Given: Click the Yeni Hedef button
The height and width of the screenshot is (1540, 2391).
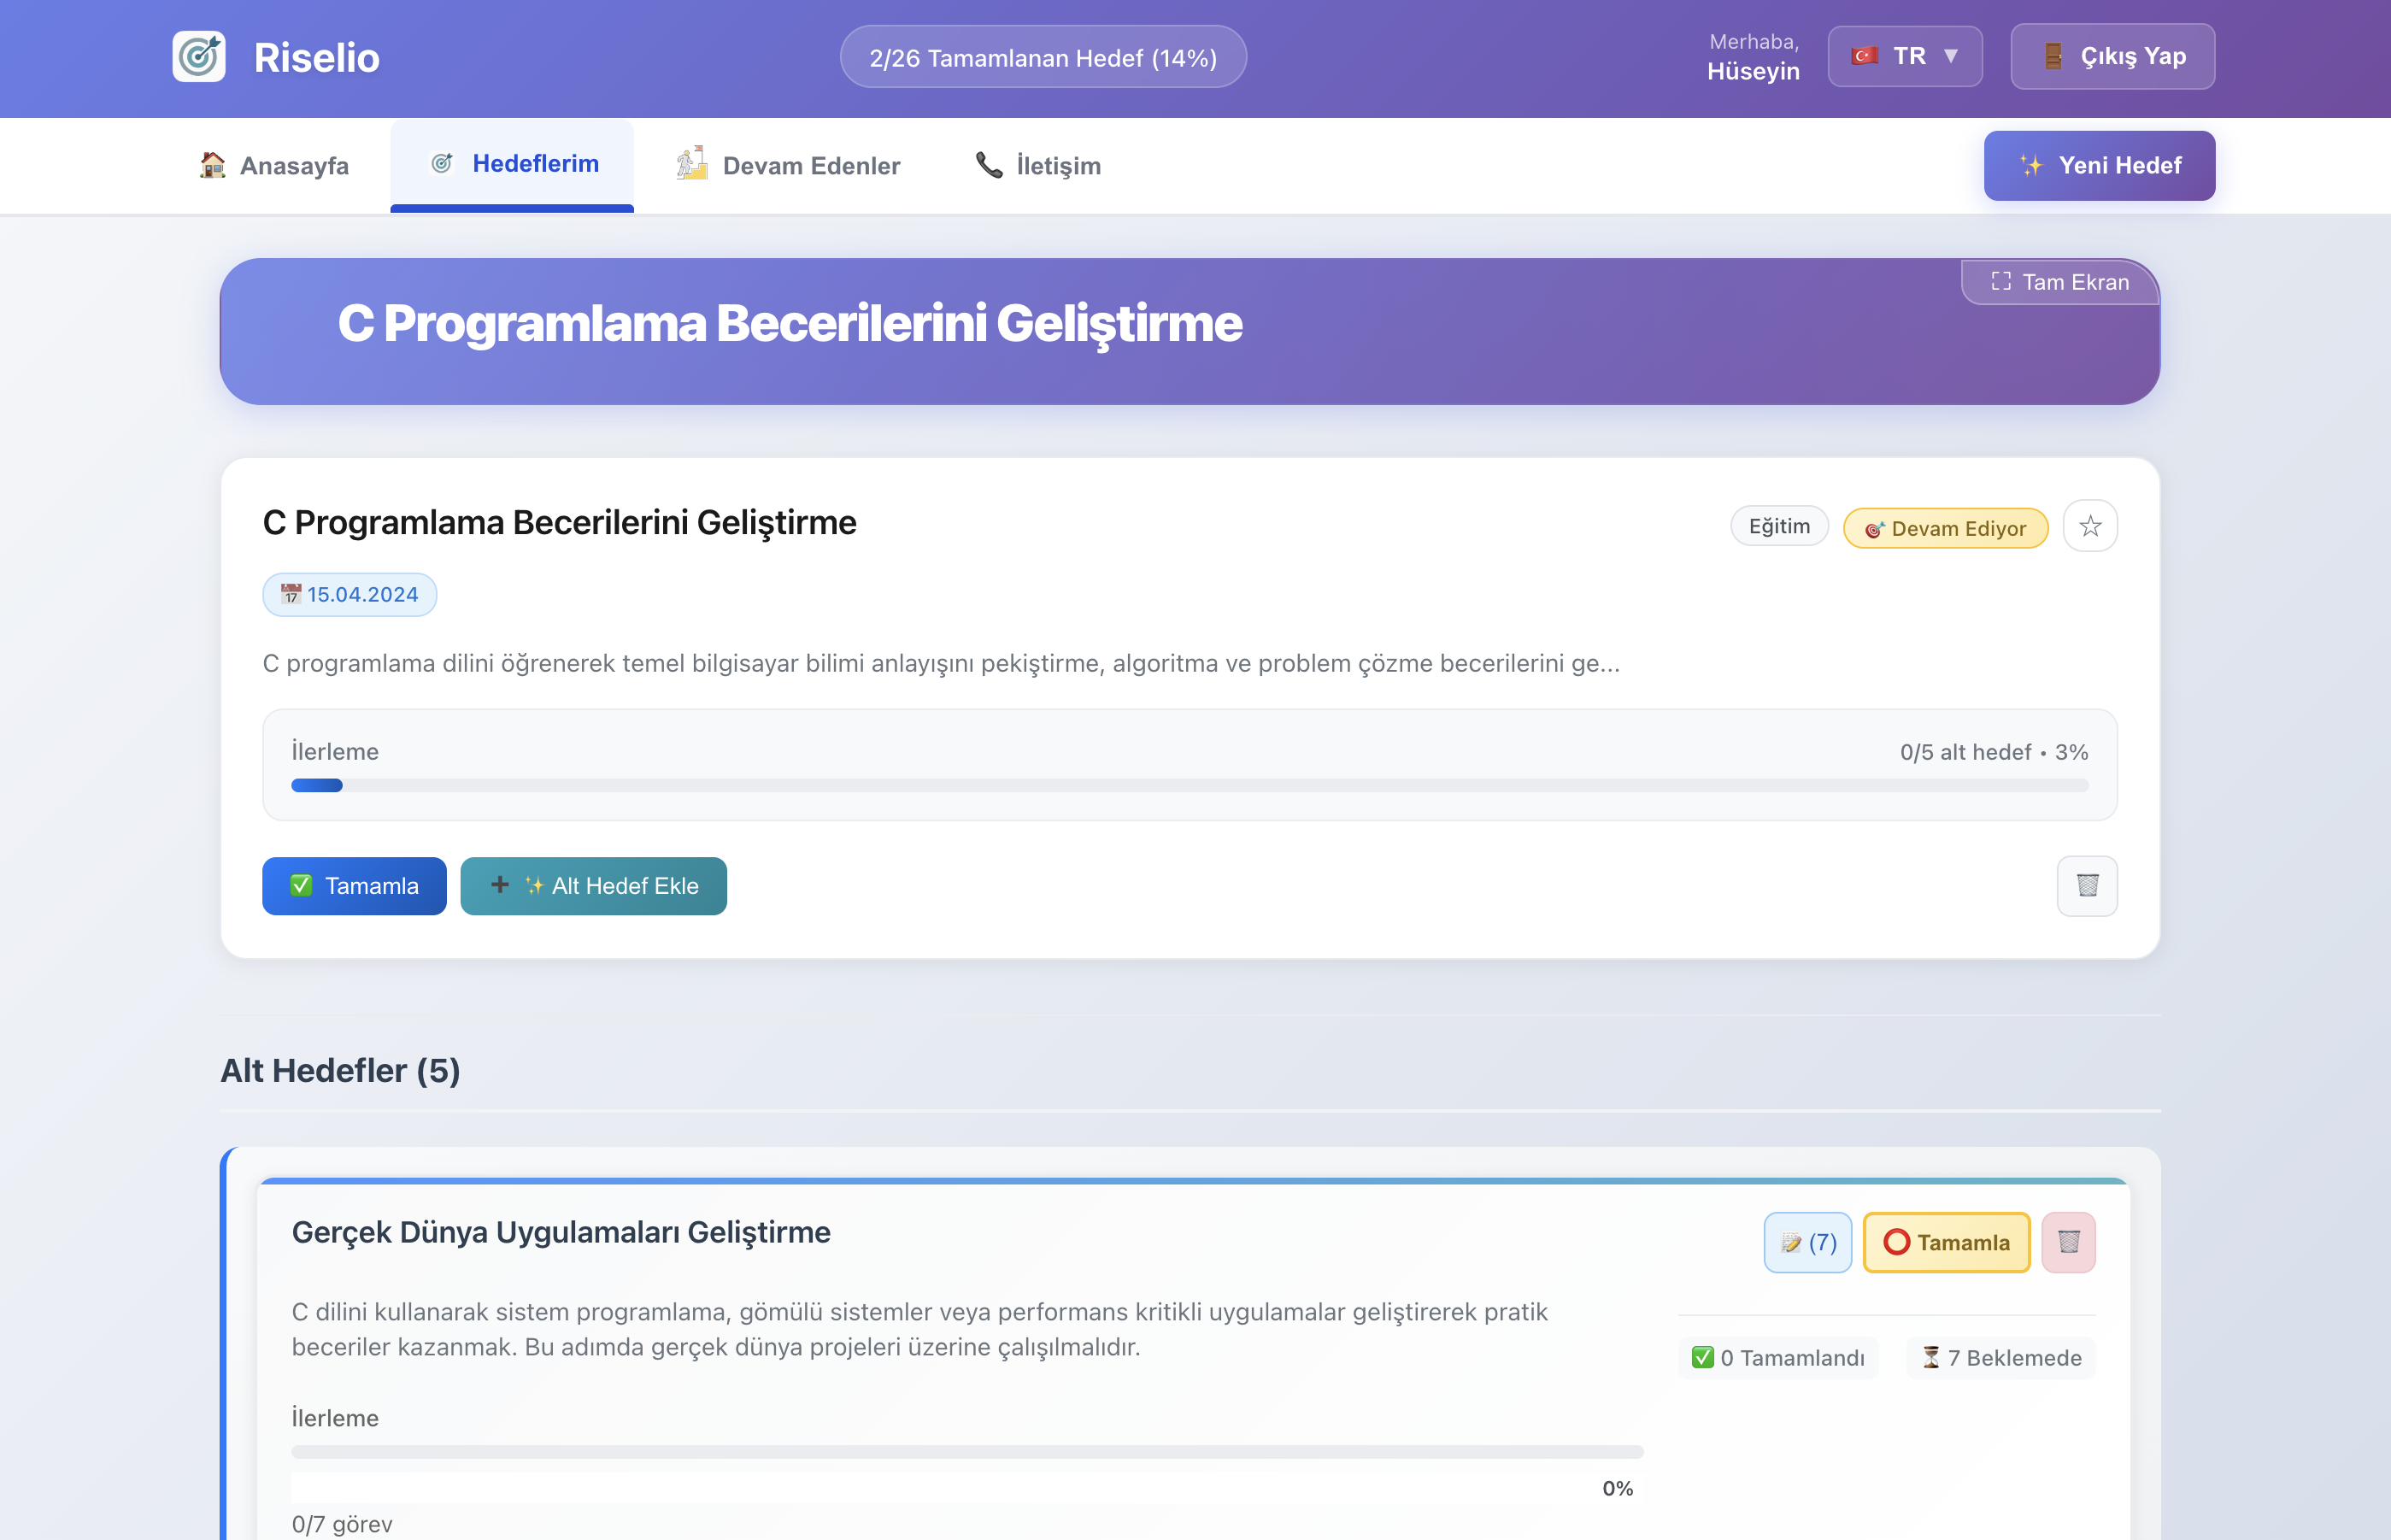Looking at the screenshot, I should click(2099, 165).
